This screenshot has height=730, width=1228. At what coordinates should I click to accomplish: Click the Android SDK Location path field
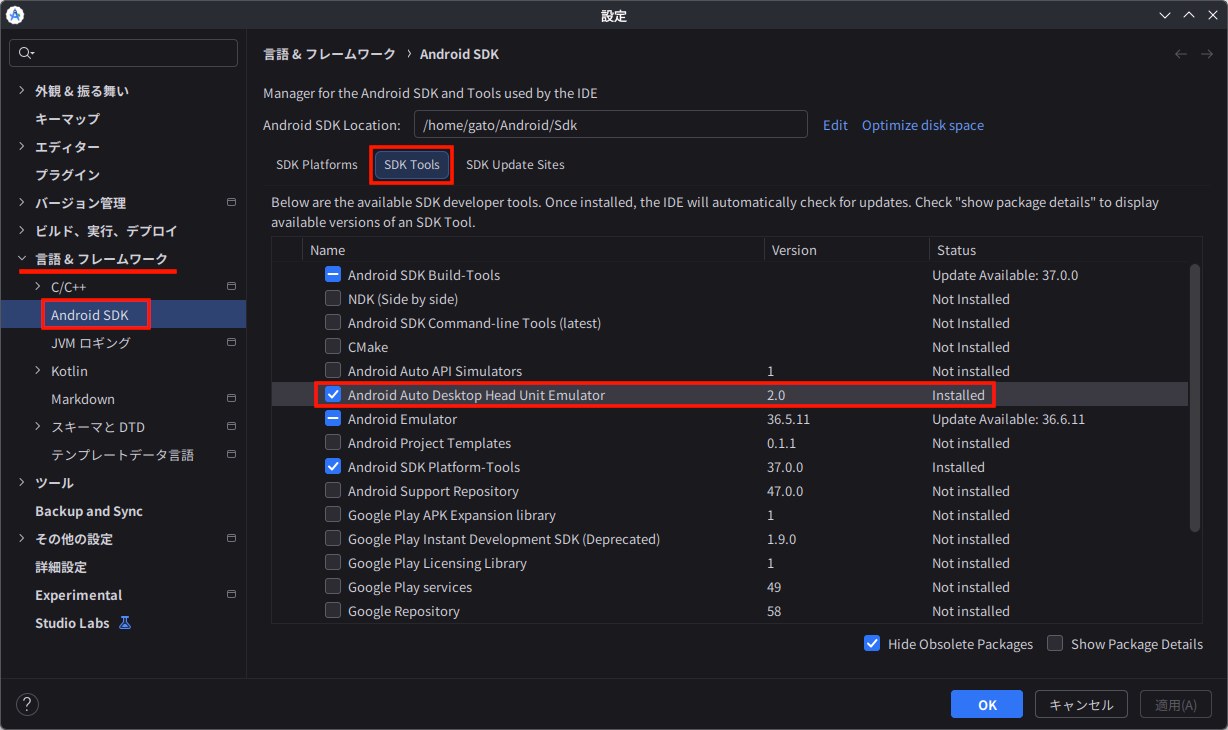[610, 125]
